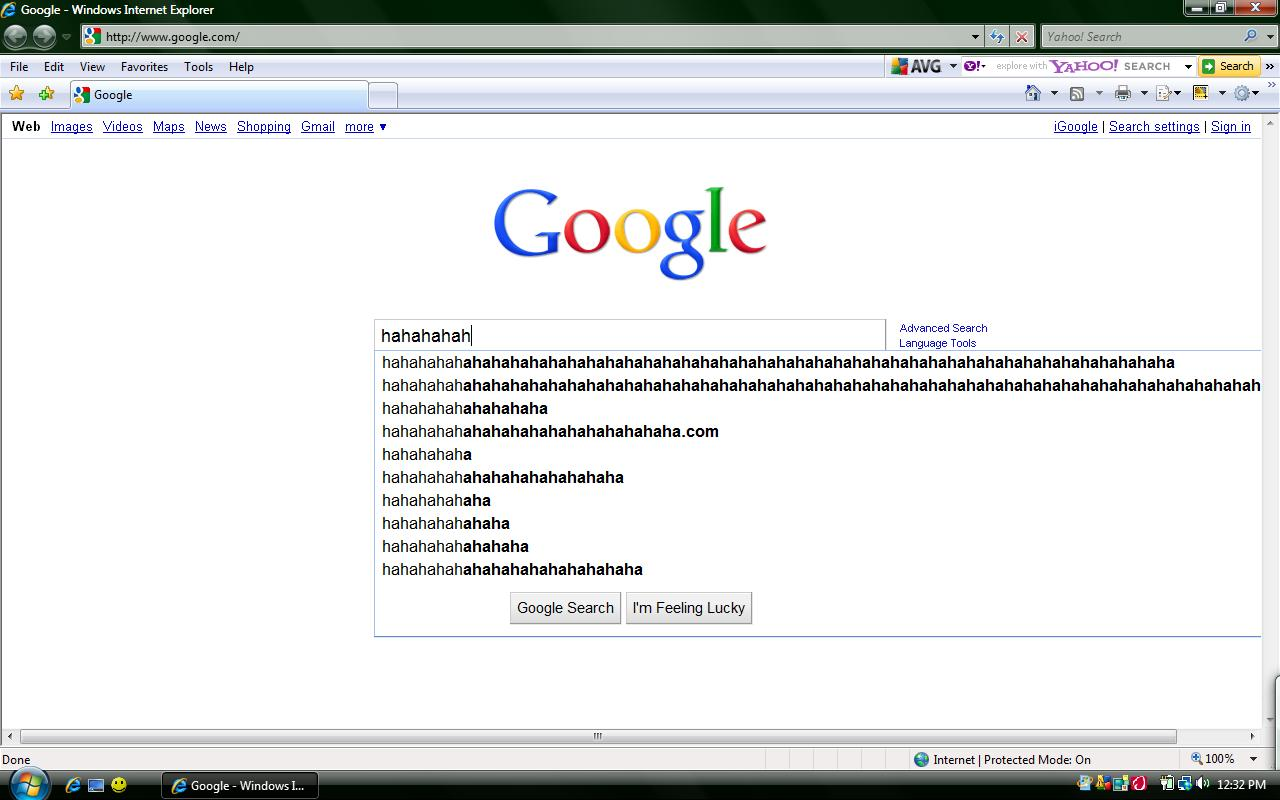The width and height of the screenshot is (1280, 800).
Task: Click the Windows Start orb
Action: pos(28,783)
